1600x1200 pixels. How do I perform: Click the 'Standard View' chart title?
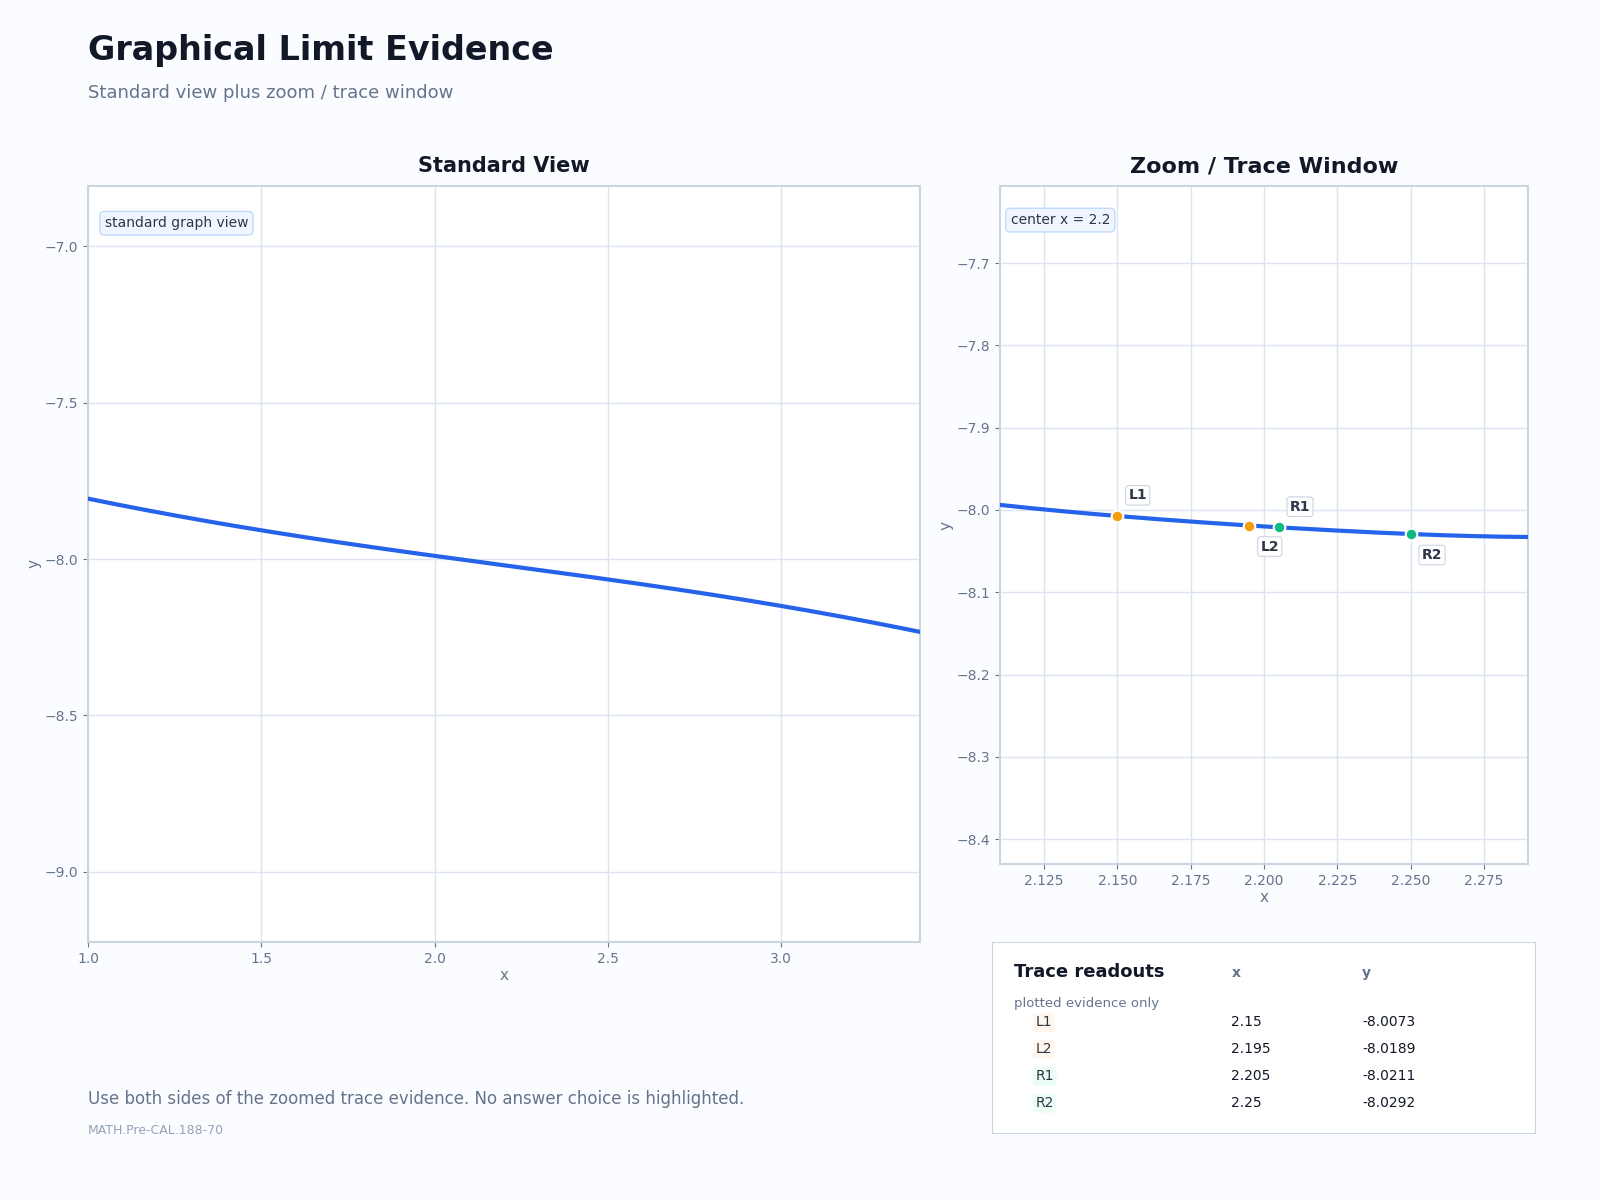tap(503, 166)
